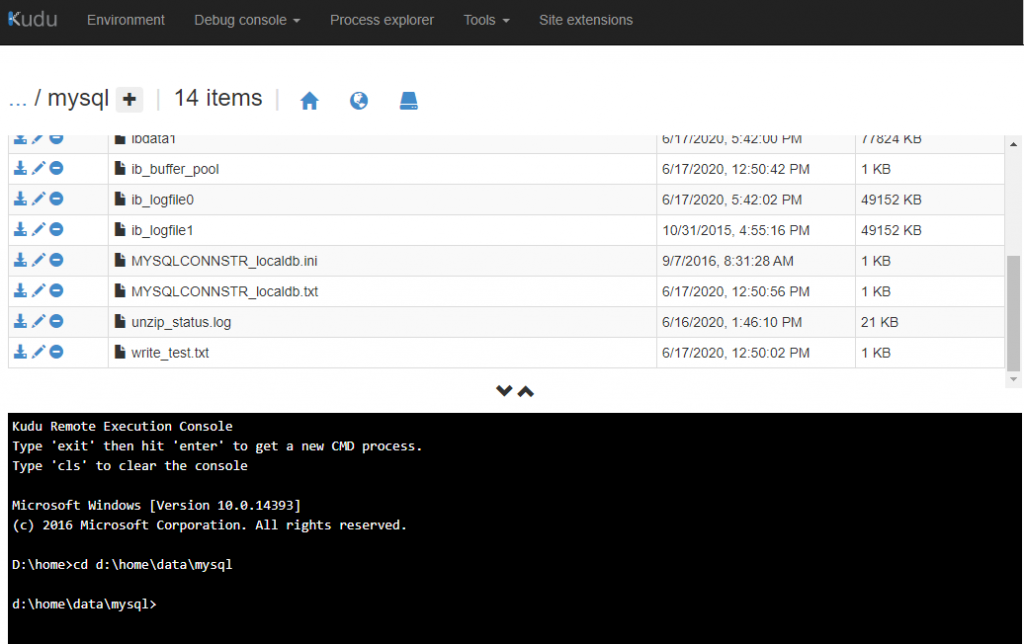Download the ib_logfile1 file

(20, 229)
